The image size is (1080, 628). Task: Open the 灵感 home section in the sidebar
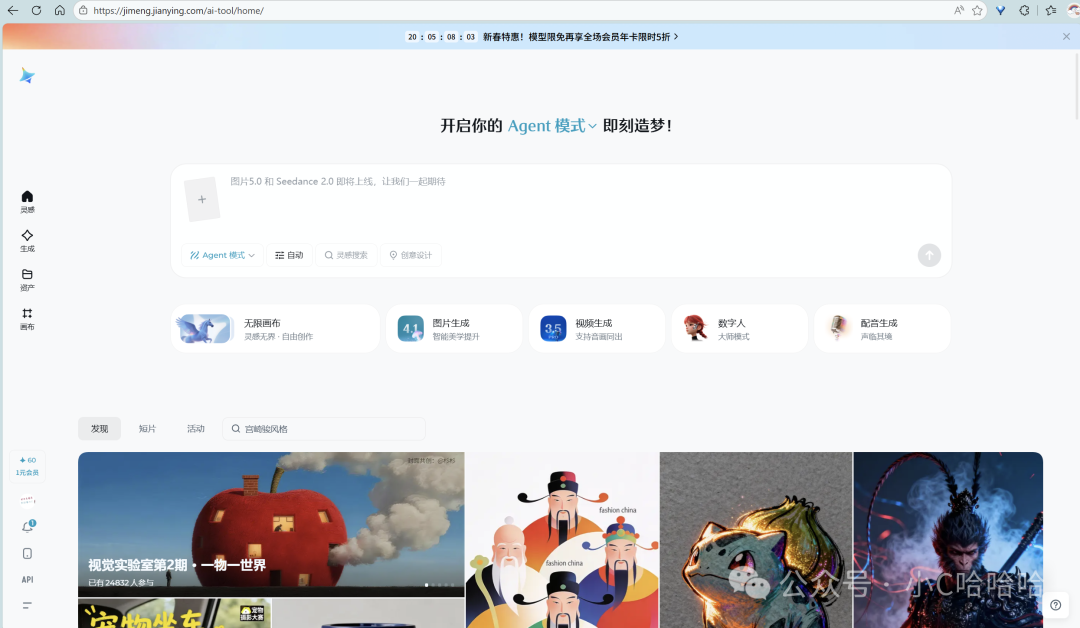[27, 202]
